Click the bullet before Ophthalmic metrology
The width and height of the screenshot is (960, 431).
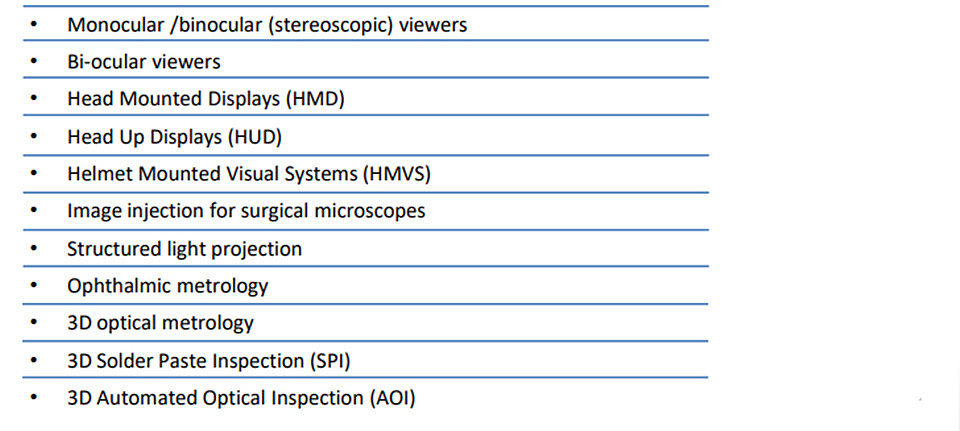[x=34, y=286]
